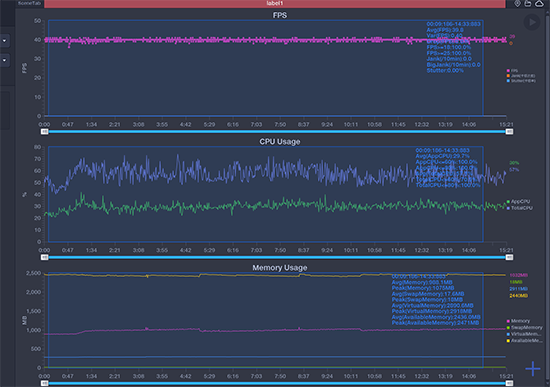Open the upper dropdown arrow in left panel
This screenshot has height=387, width=550.
pos(5,40)
